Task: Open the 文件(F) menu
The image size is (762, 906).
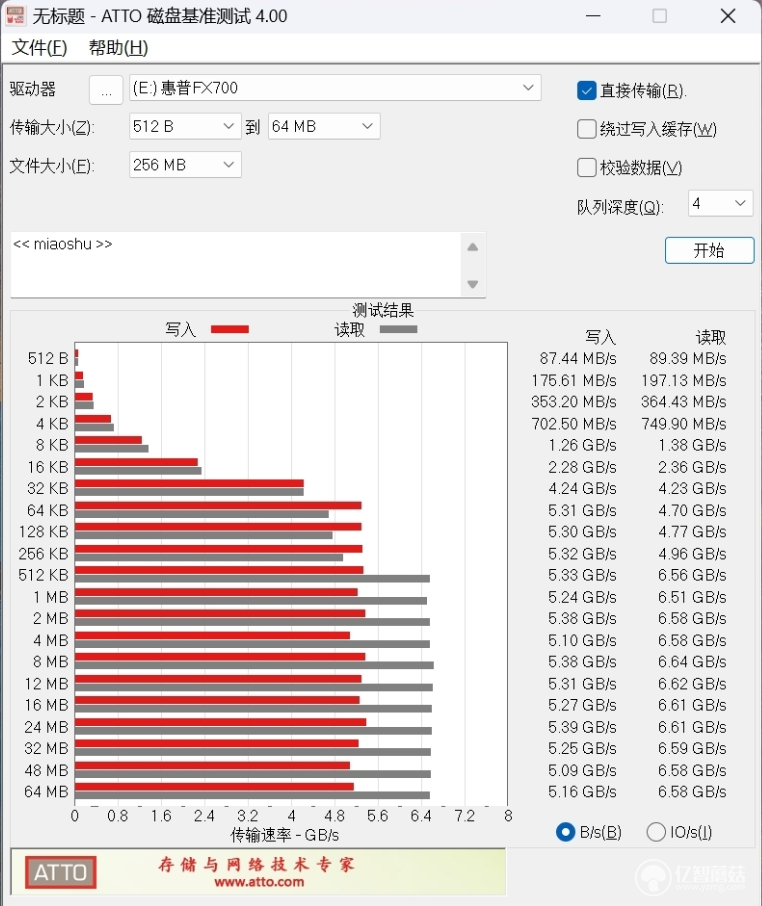Action: 39,47
